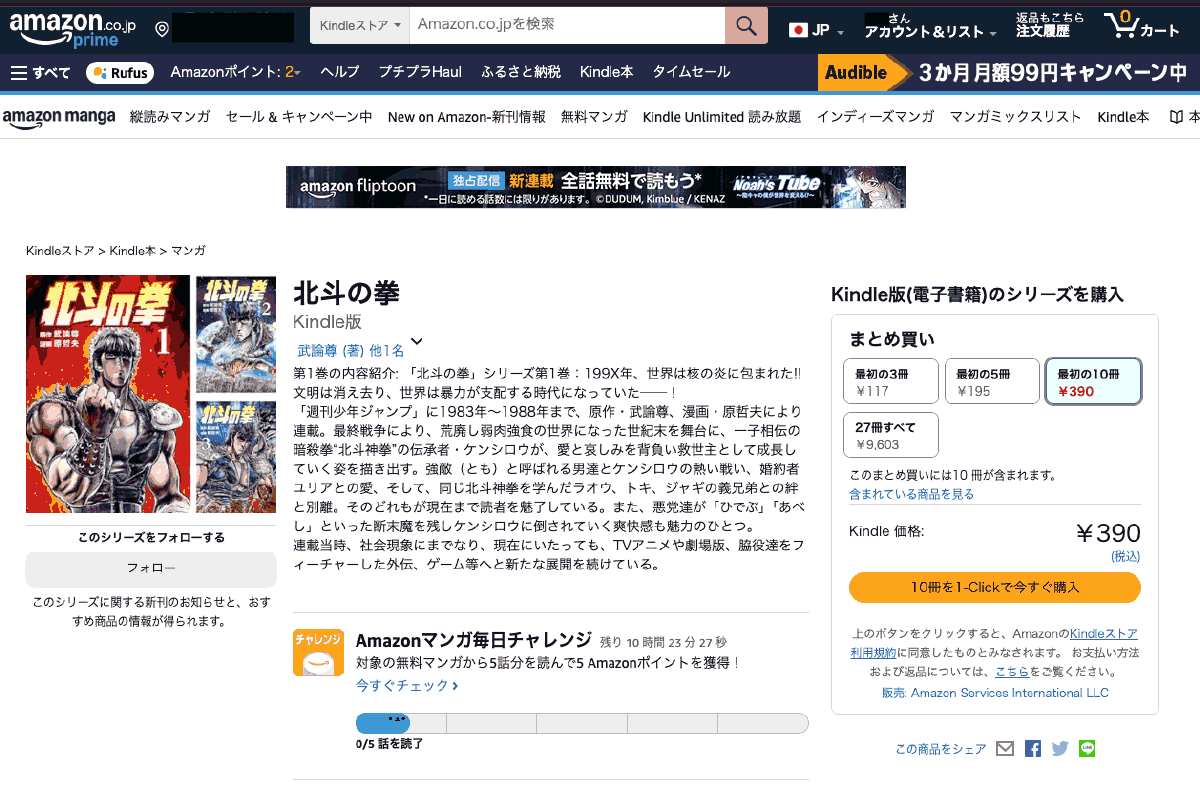Image resolution: width=1200 pixels, height=800 pixels.
Task: Open ヘルプ in the navigation bar
Action: 339,72
